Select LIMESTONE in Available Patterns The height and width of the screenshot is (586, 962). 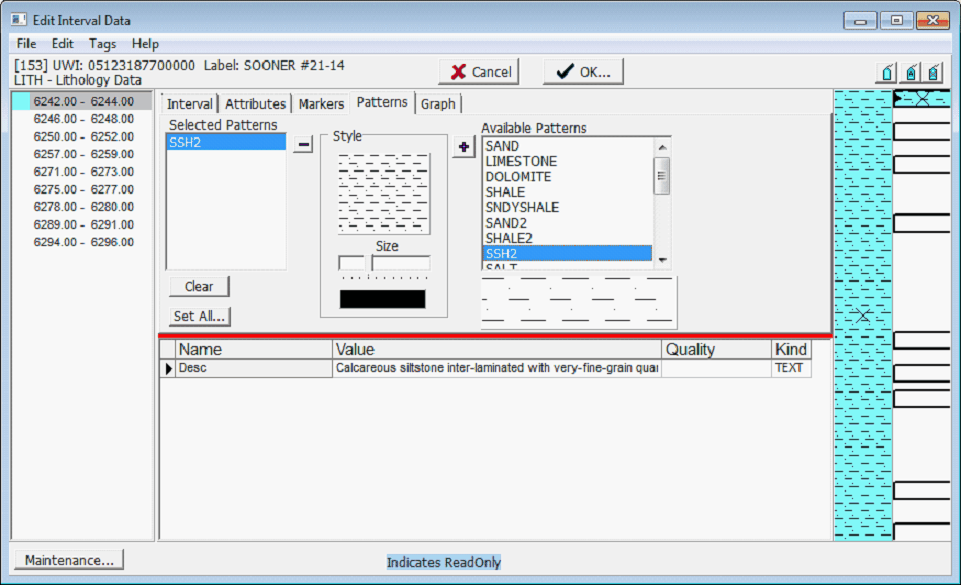521,161
